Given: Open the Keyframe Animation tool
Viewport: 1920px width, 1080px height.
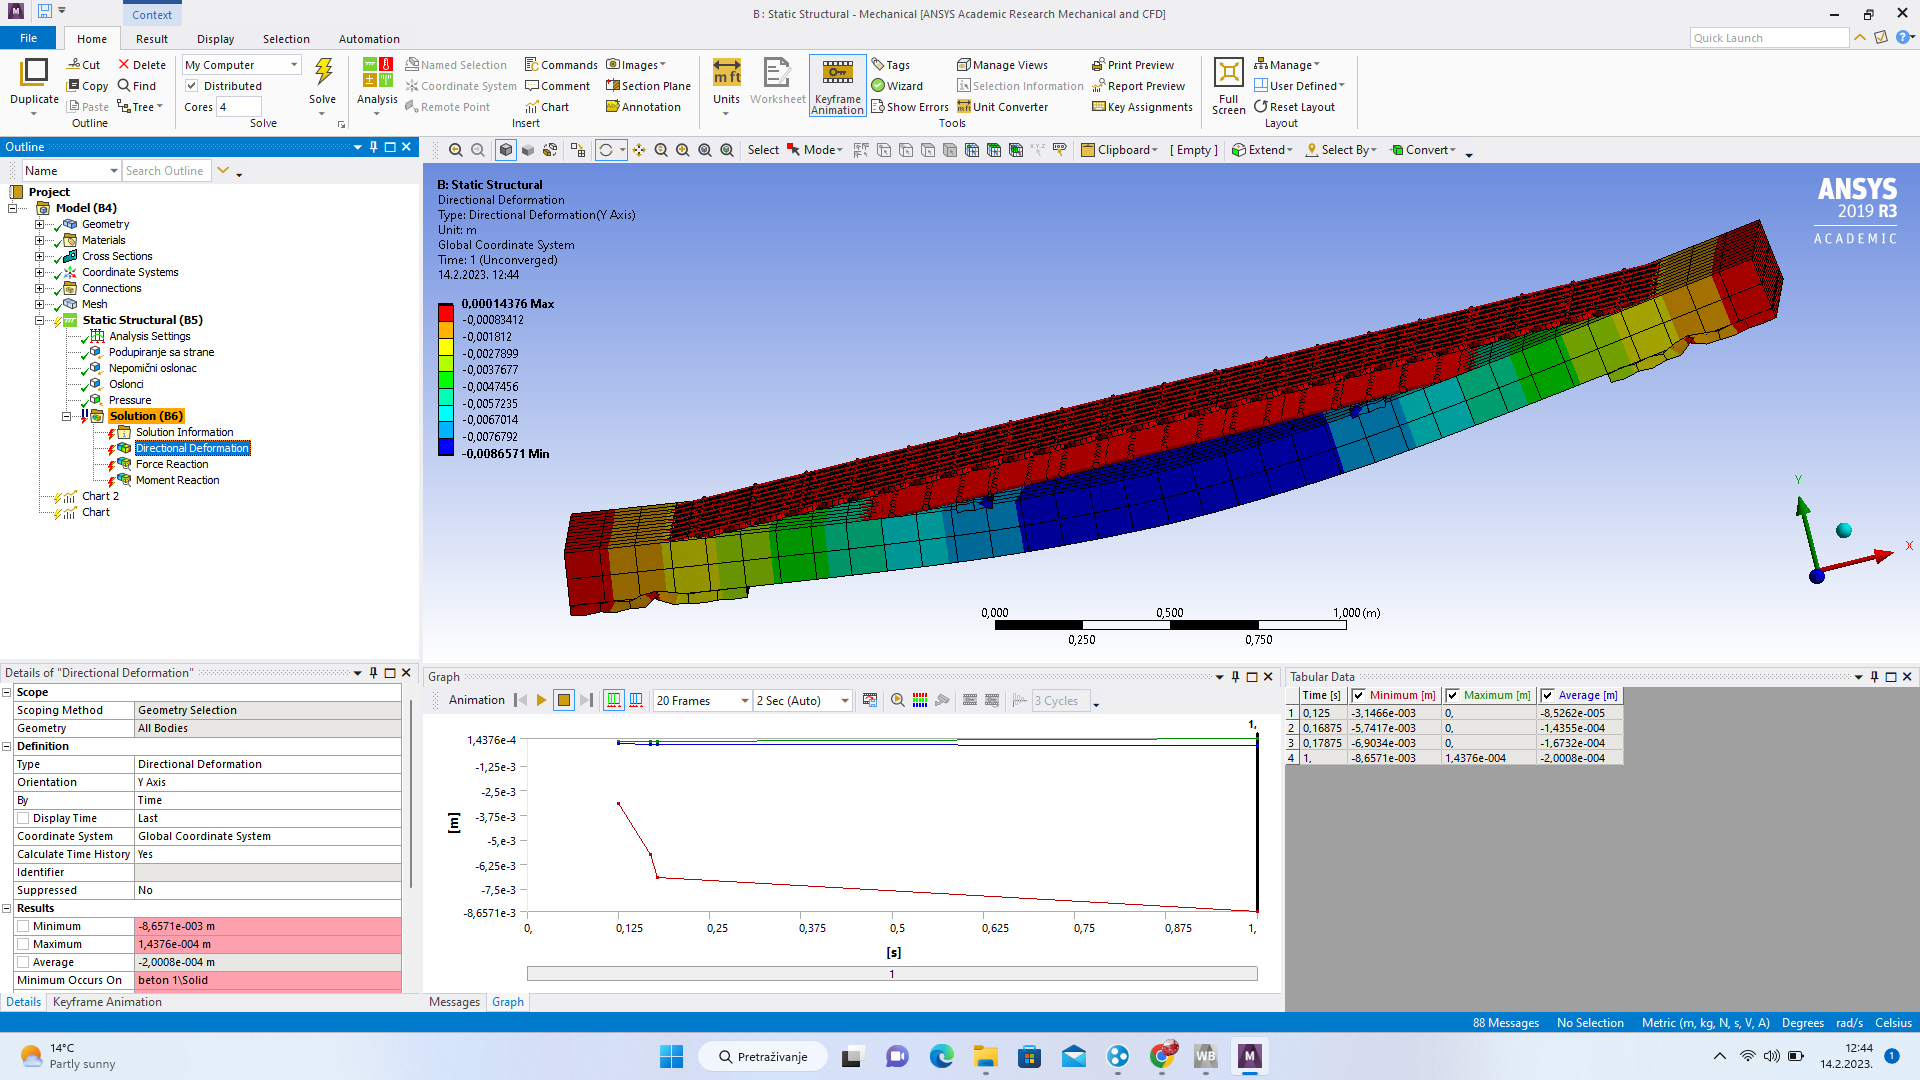Looking at the screenshot, I should click(837, 85).
